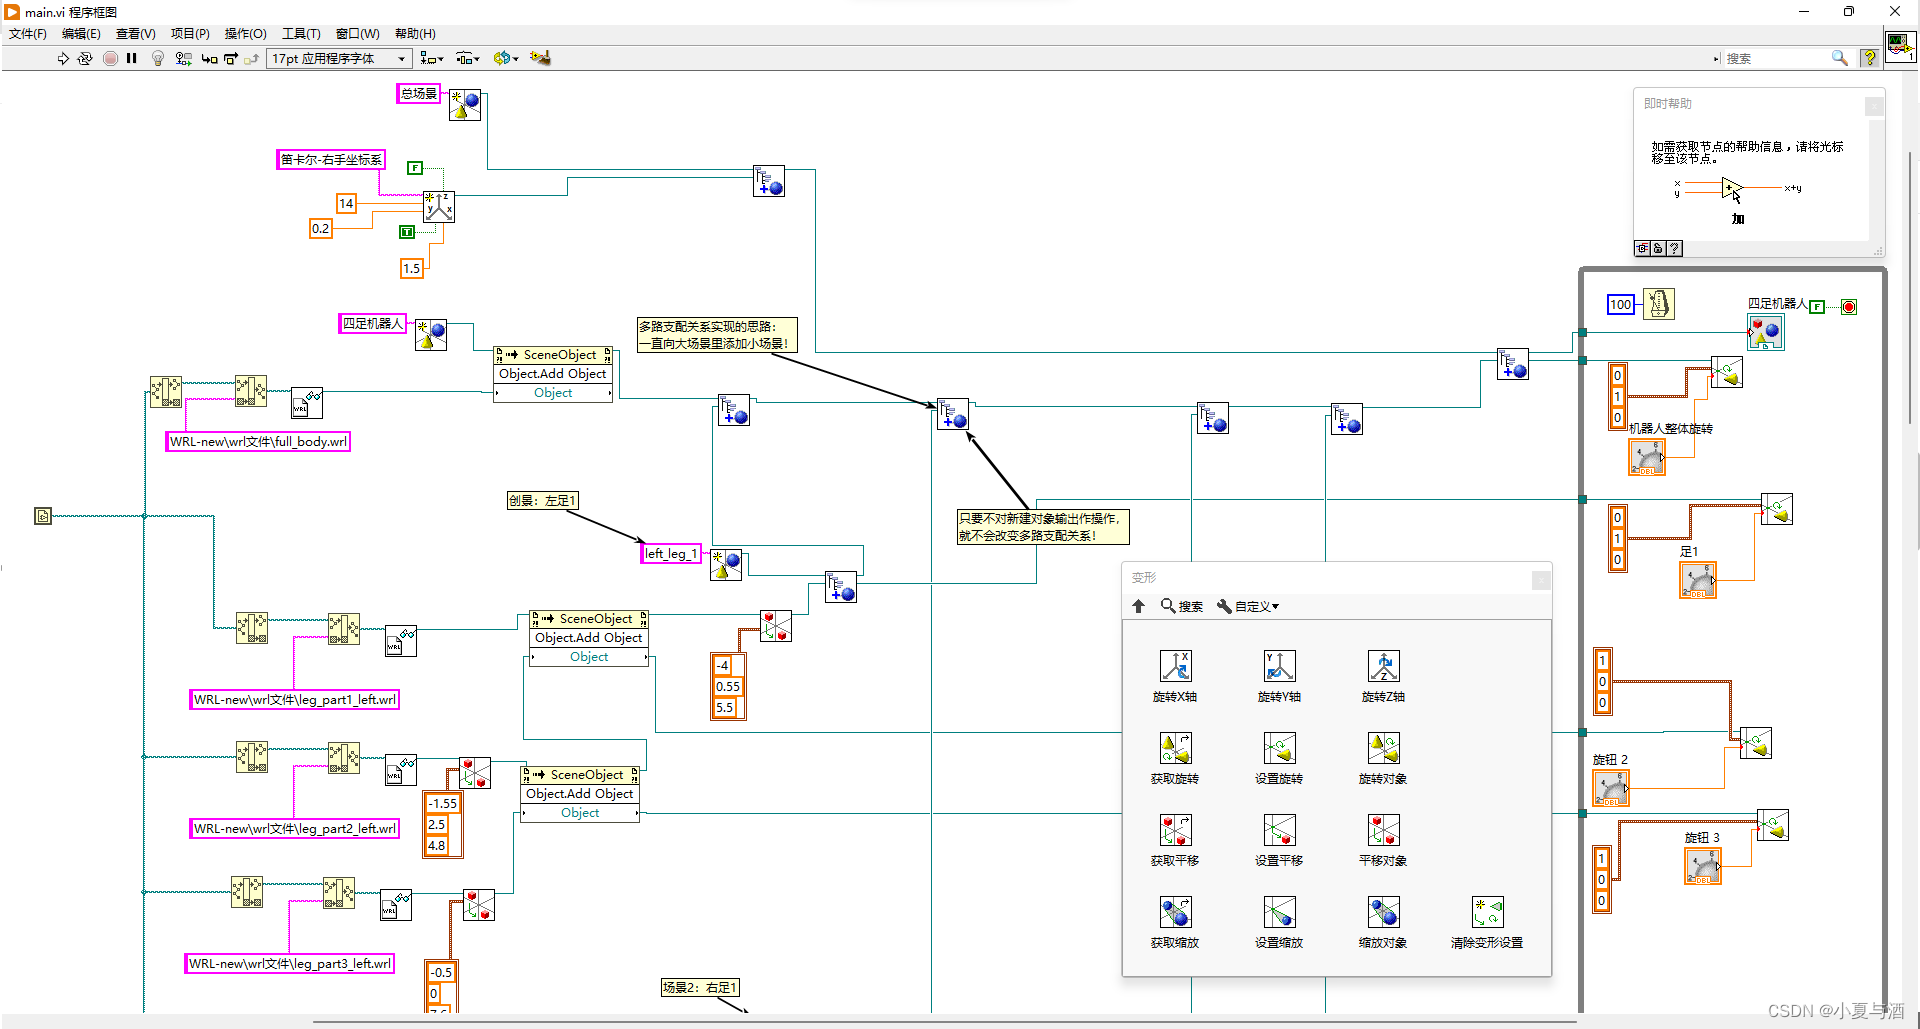Show context help with question mark button

pyautogui.click(x=1868, y=58)
